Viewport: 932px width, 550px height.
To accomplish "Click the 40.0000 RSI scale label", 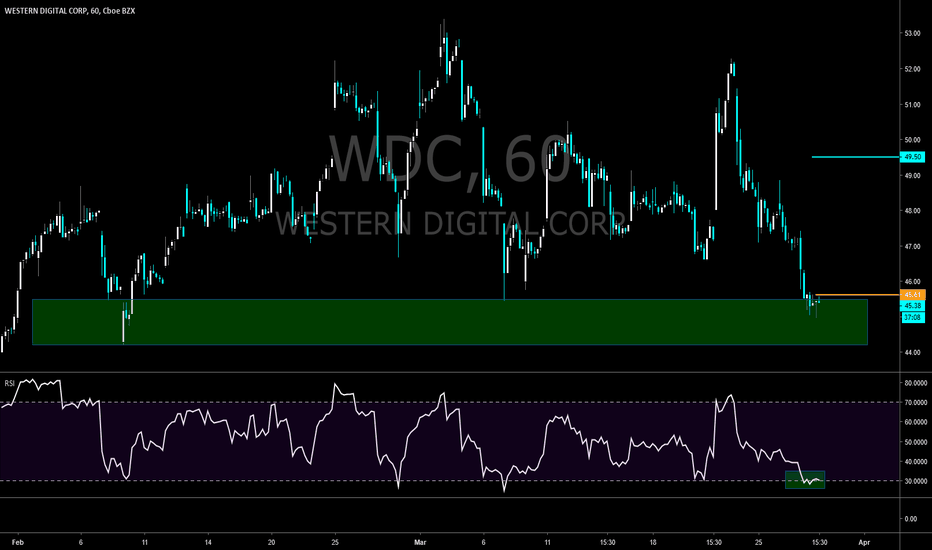I will point(915,461).
